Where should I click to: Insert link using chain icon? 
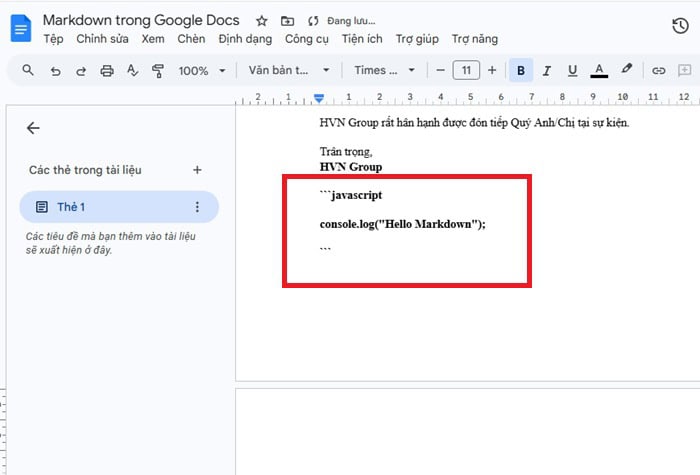coord(658,71)
